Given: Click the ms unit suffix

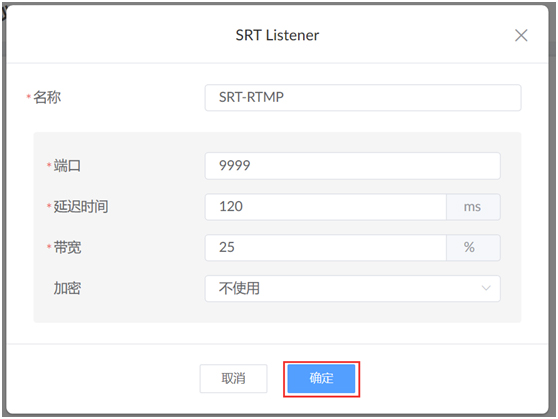Looking at the screenshot, I should (x=473, y=207).
